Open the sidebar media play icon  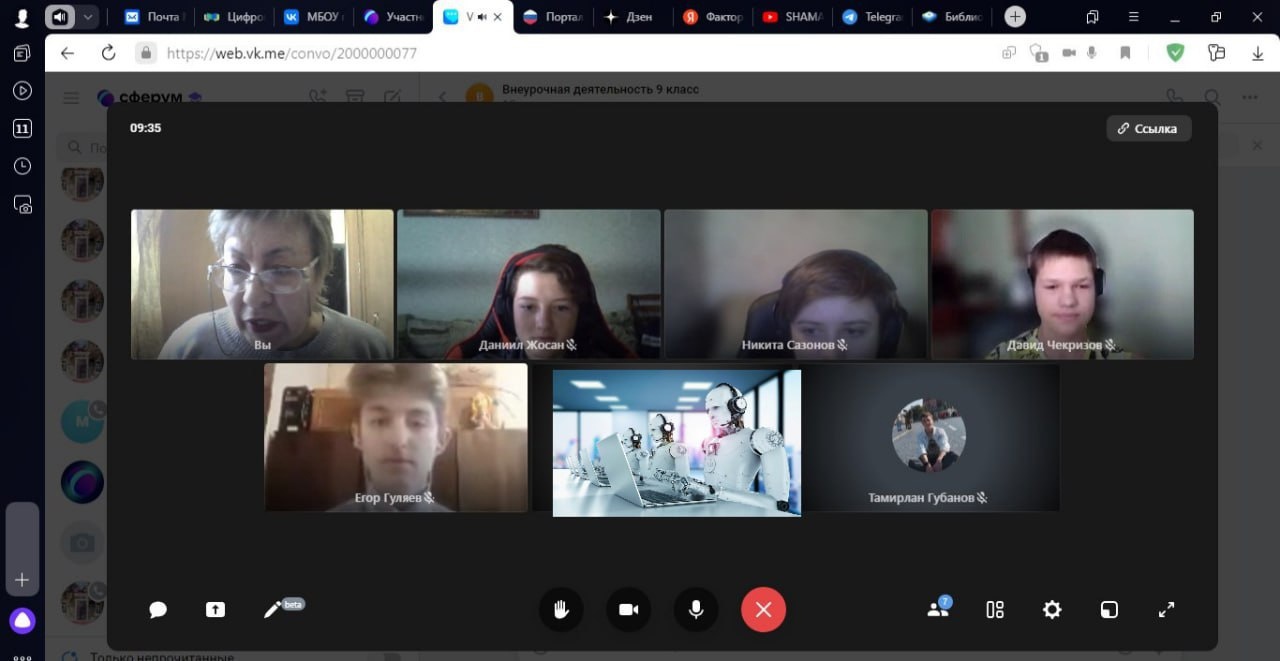(x=22, y=90)
